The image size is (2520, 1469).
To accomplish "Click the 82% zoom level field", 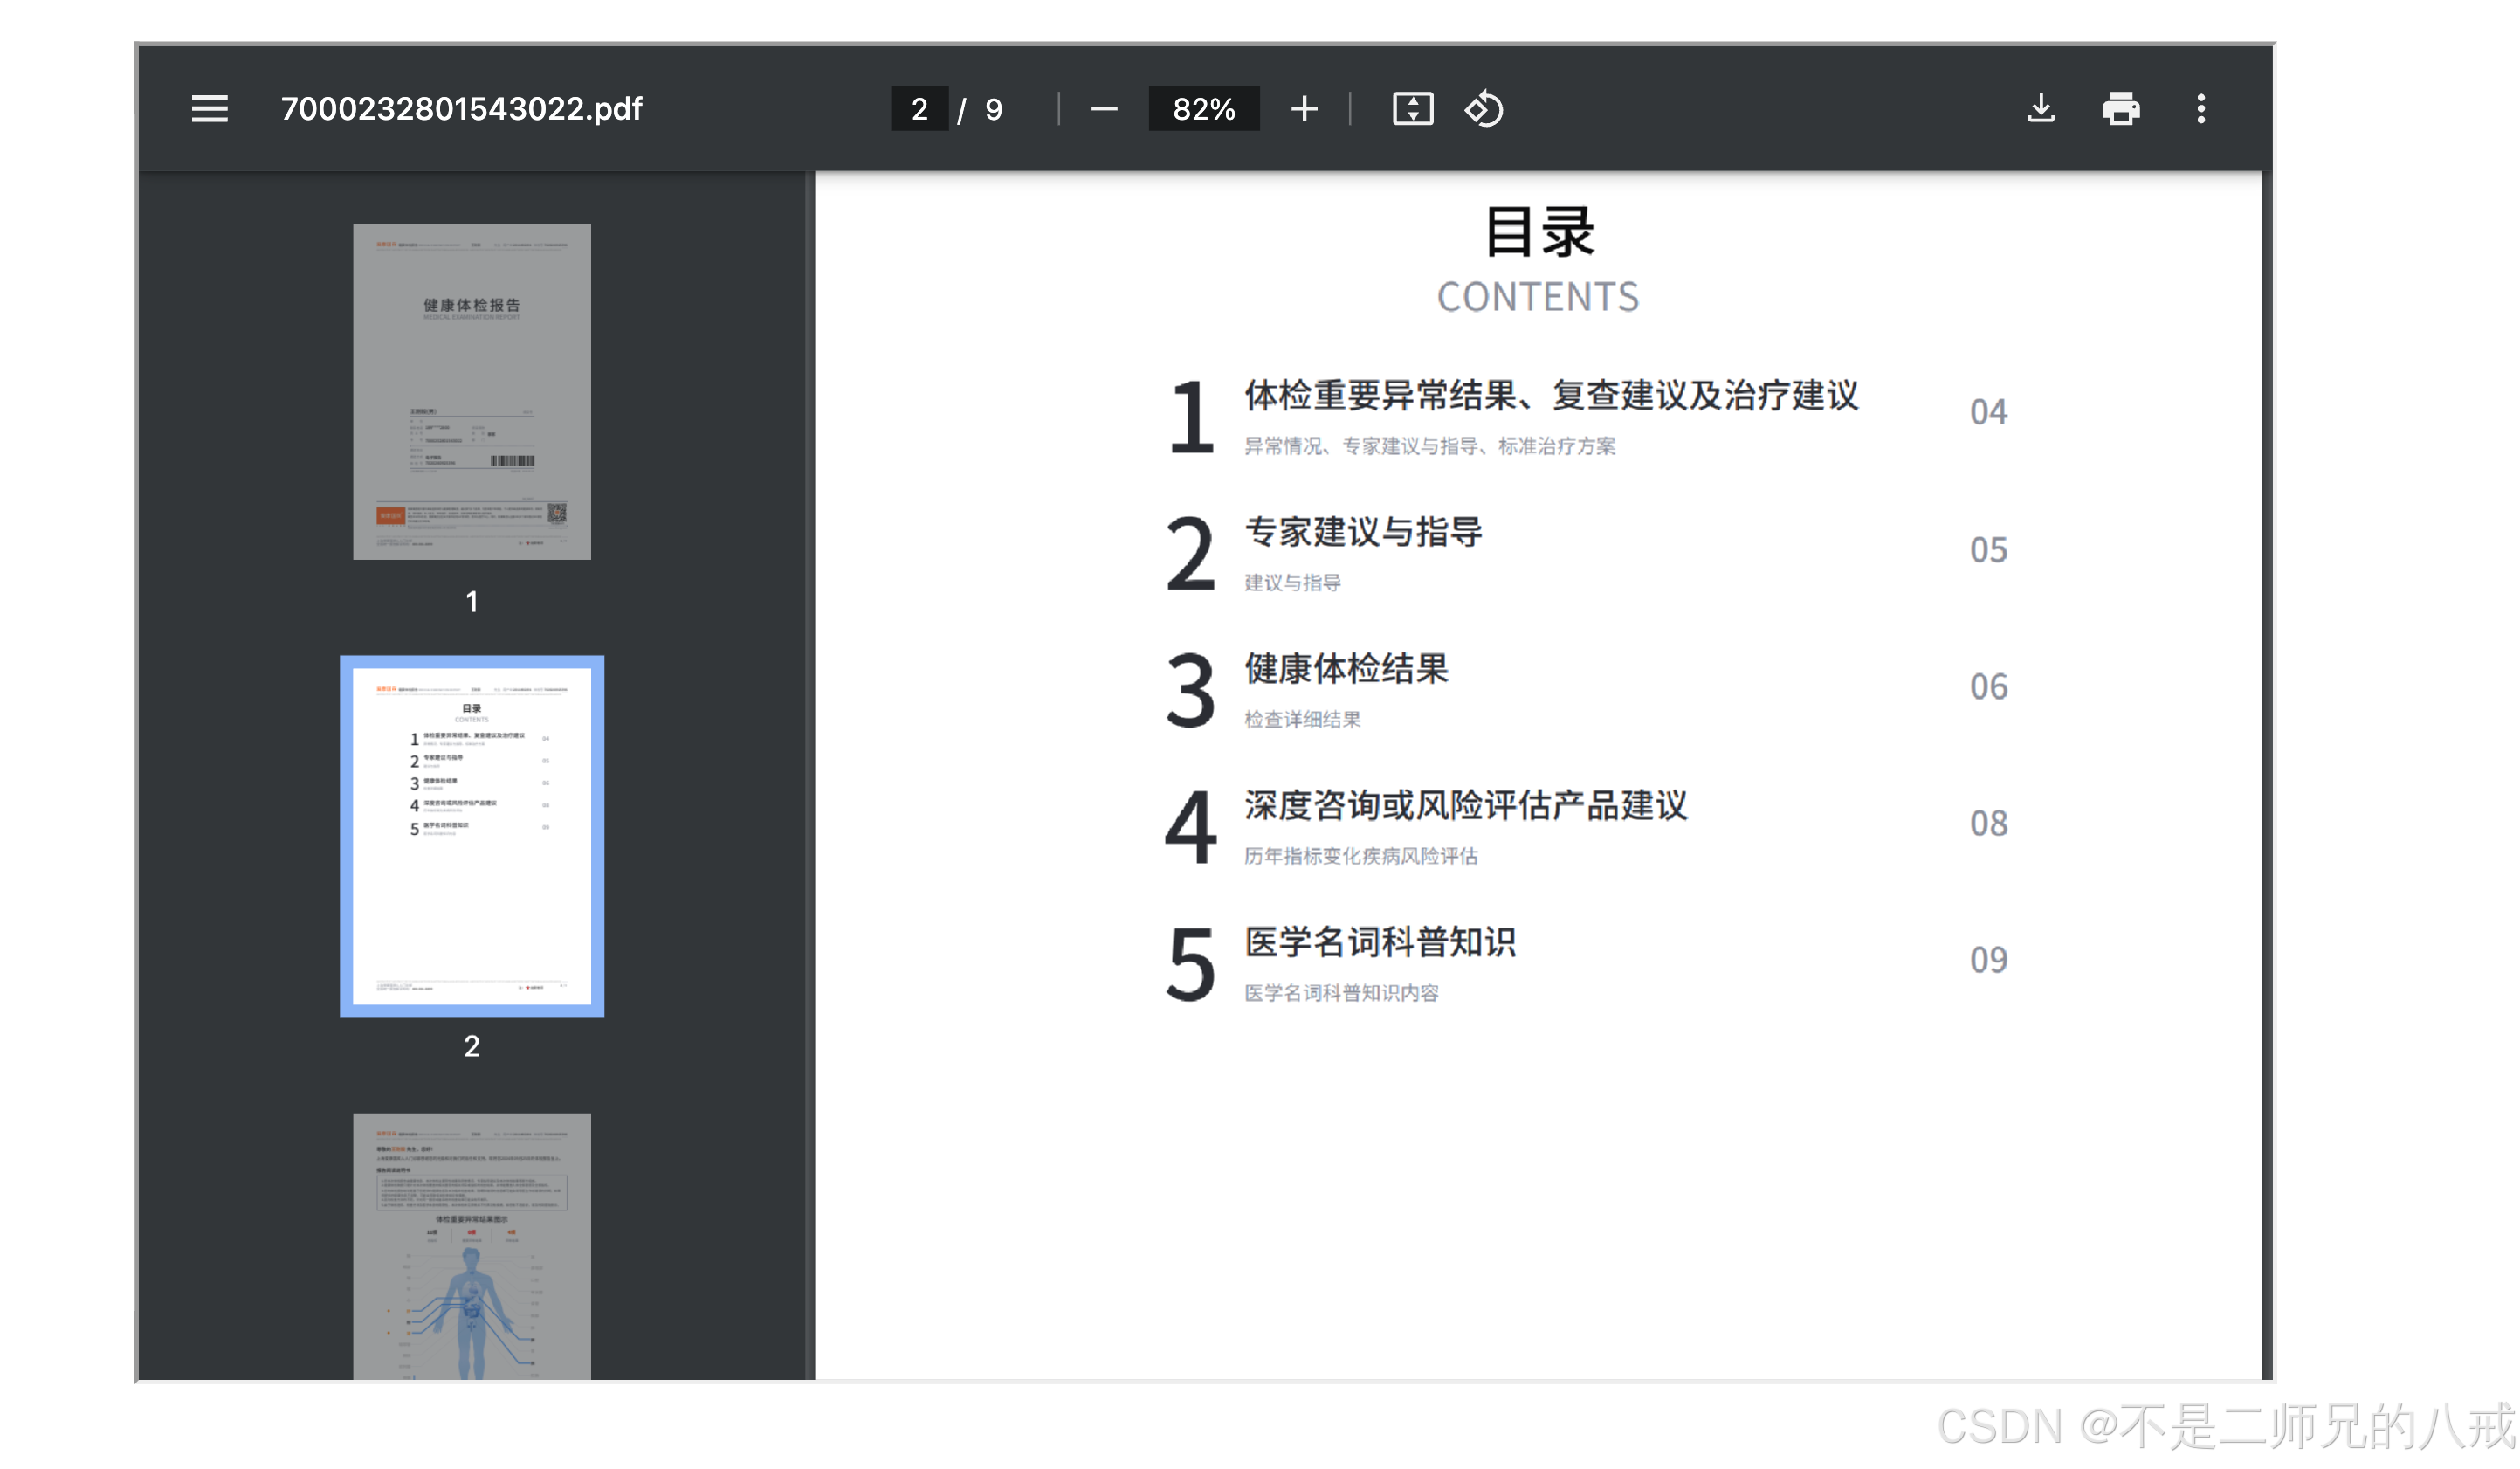I will click(x=1203, y=108).
